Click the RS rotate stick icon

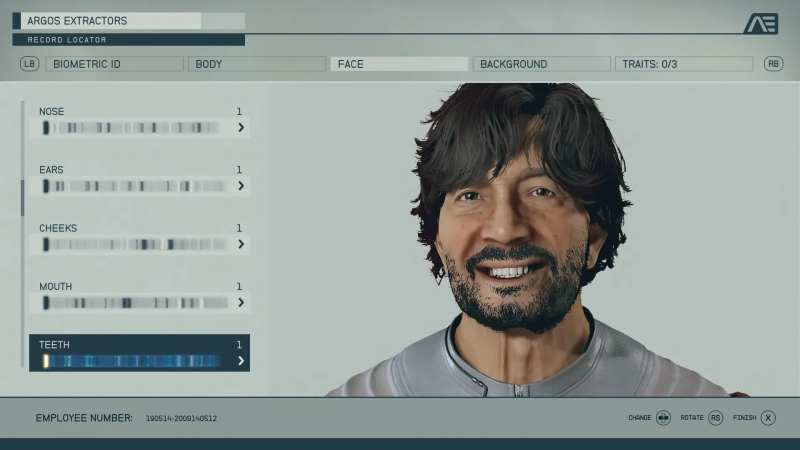click(x=715, y=418)
